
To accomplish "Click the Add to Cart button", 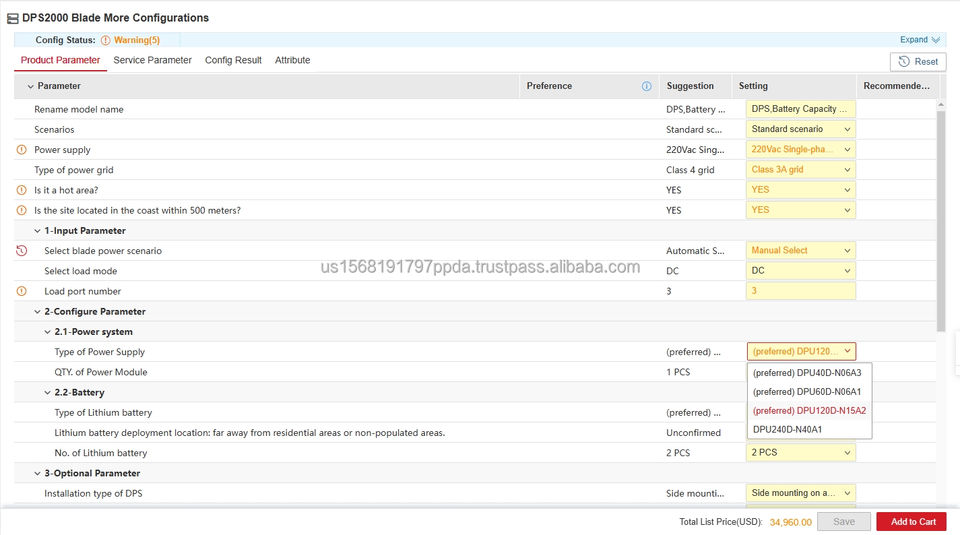I will (x=912, y=522).
